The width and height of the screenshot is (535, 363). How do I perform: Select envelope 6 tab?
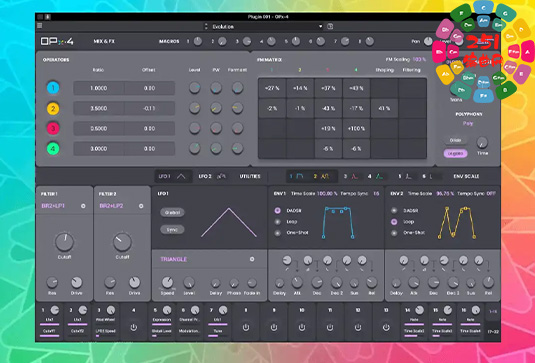click(428, 176)
